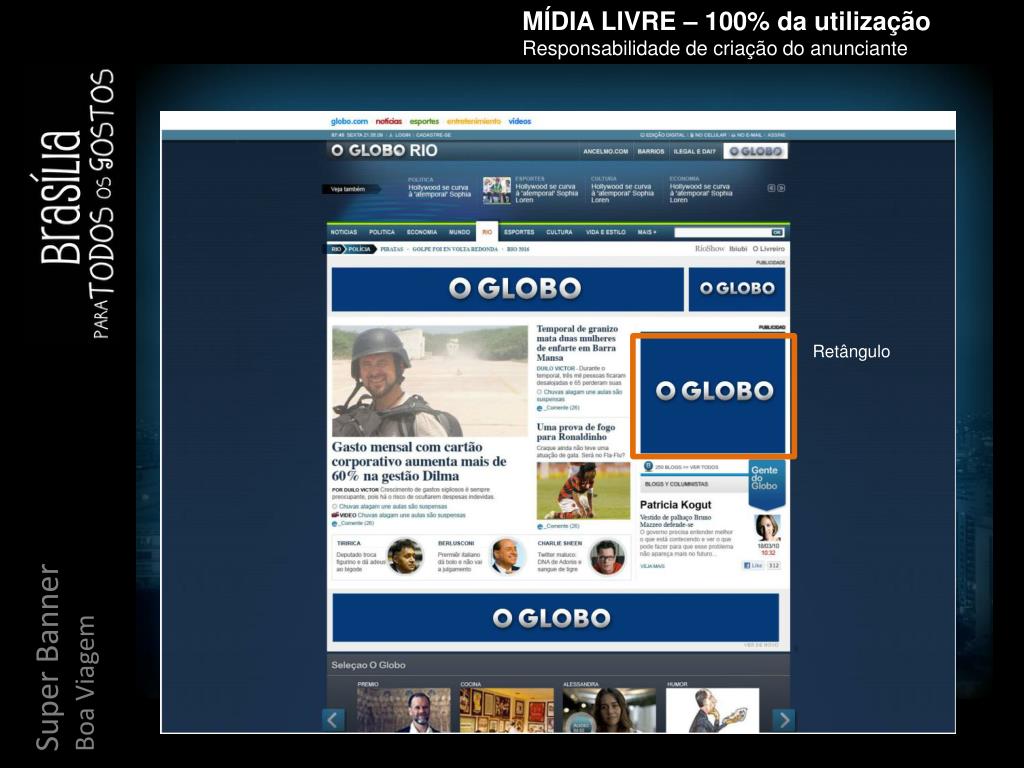Open the NO CELULAR link
The width and height of the screenshot is (1024, 768).
(x=709, y=135)
